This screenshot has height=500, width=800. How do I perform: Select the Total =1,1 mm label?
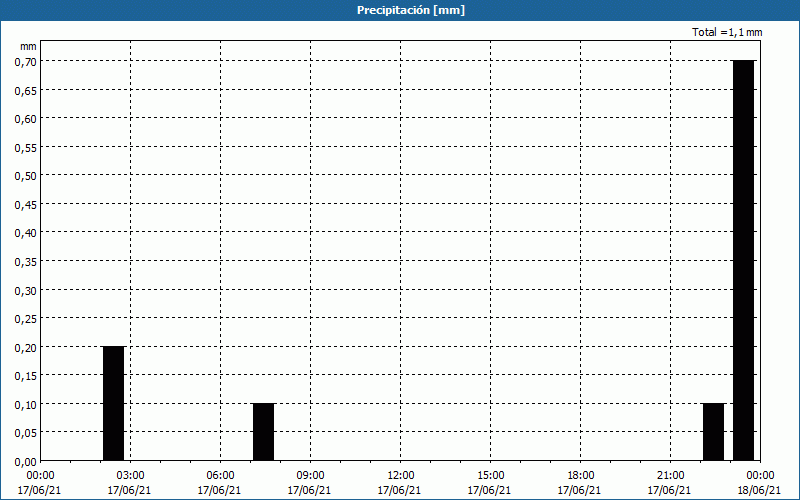tap(727, 32)
